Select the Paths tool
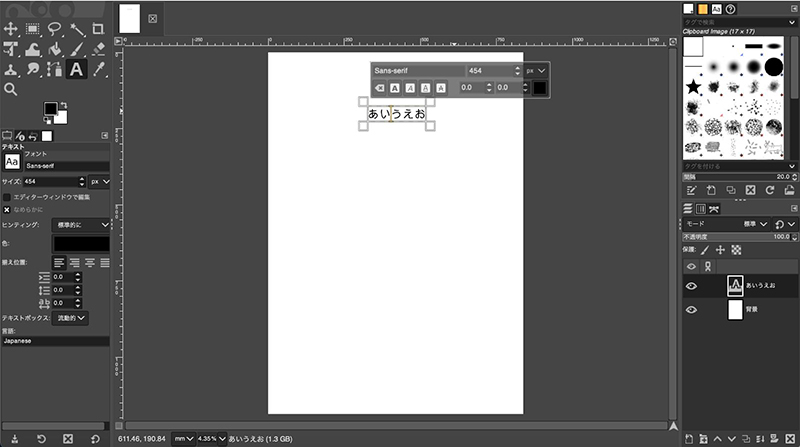Image resolution: width=800 pixels, height=447 pixels. click(x=55, y=69)
